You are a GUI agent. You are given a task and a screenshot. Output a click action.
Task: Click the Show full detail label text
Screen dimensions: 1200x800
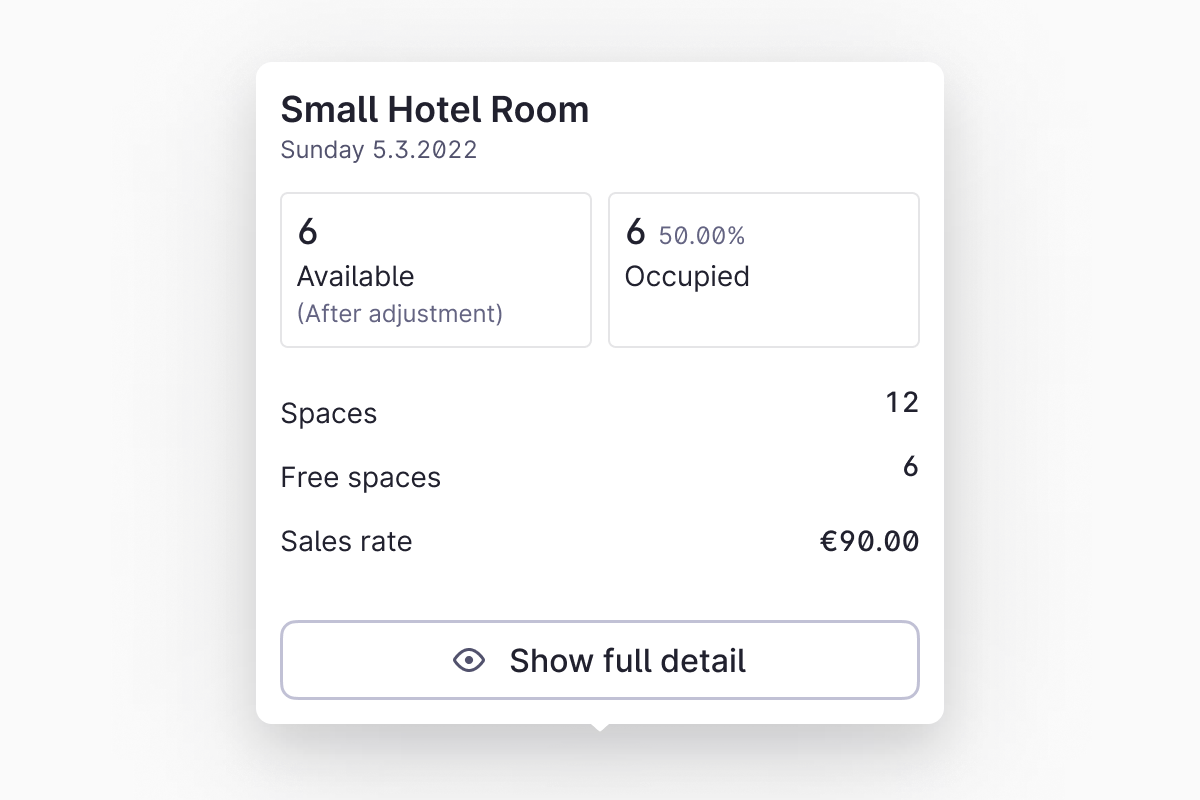point(627,661)
